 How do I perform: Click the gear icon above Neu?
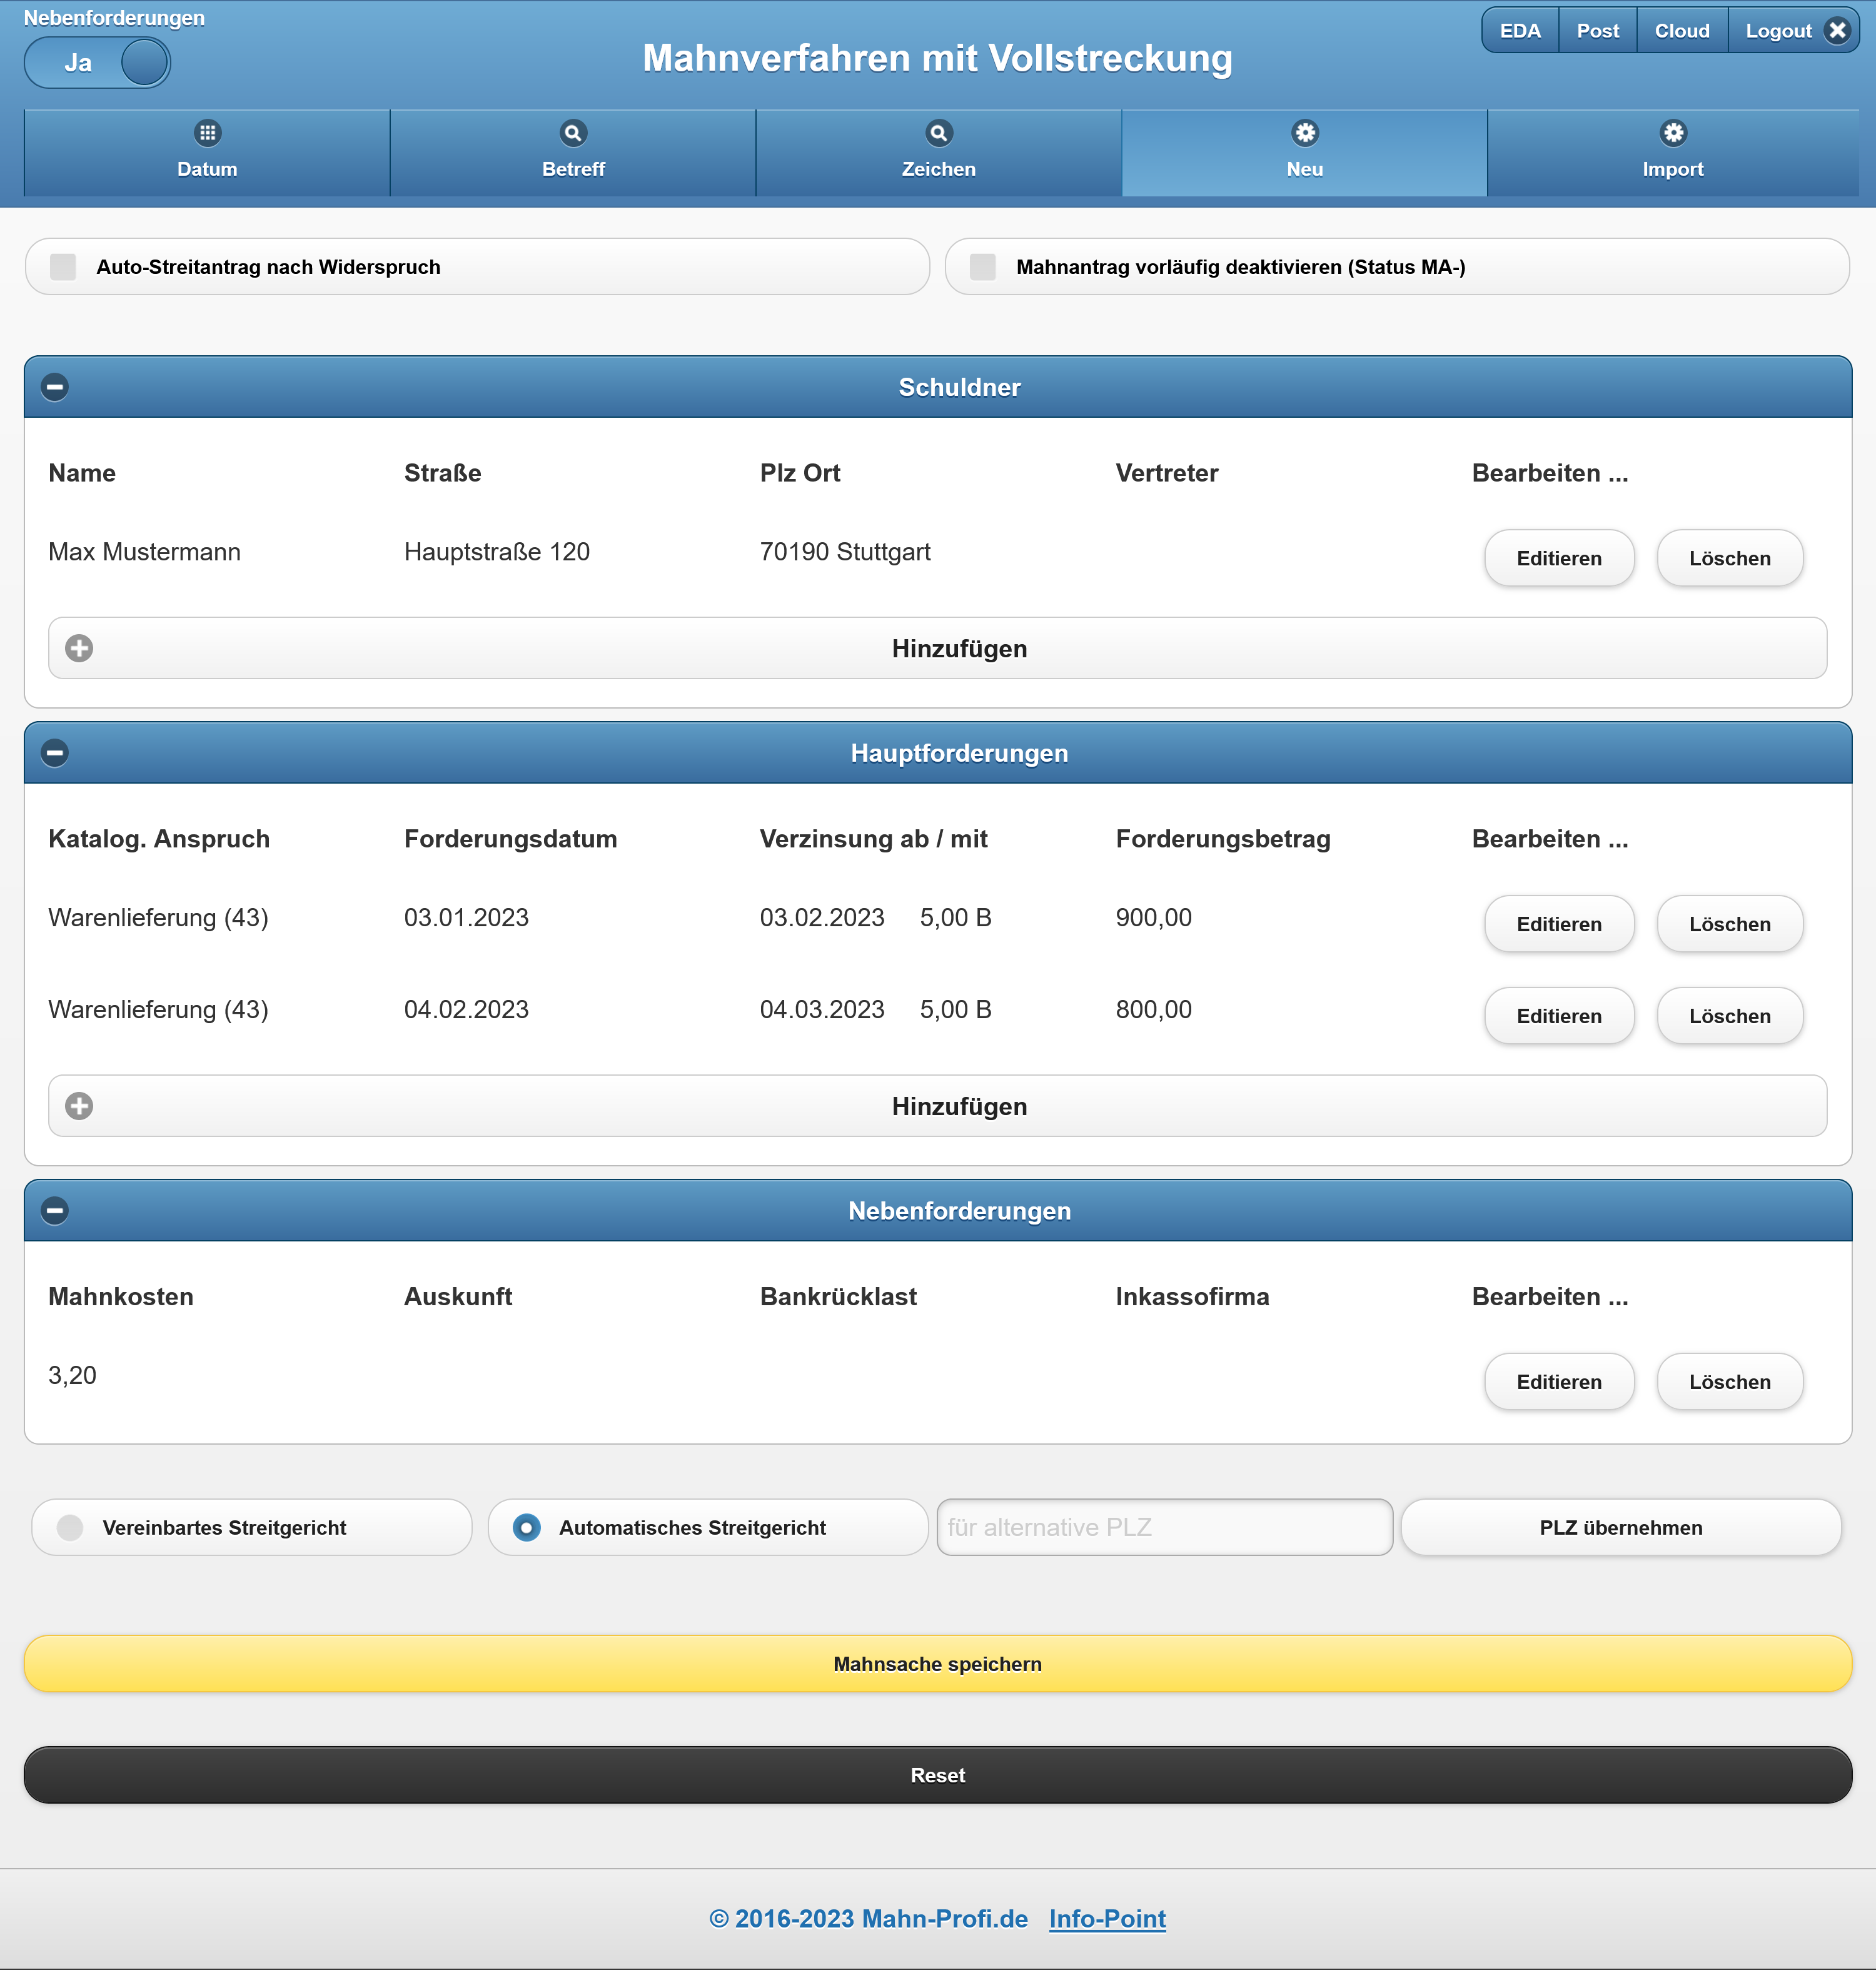(x=1305, y=133)
